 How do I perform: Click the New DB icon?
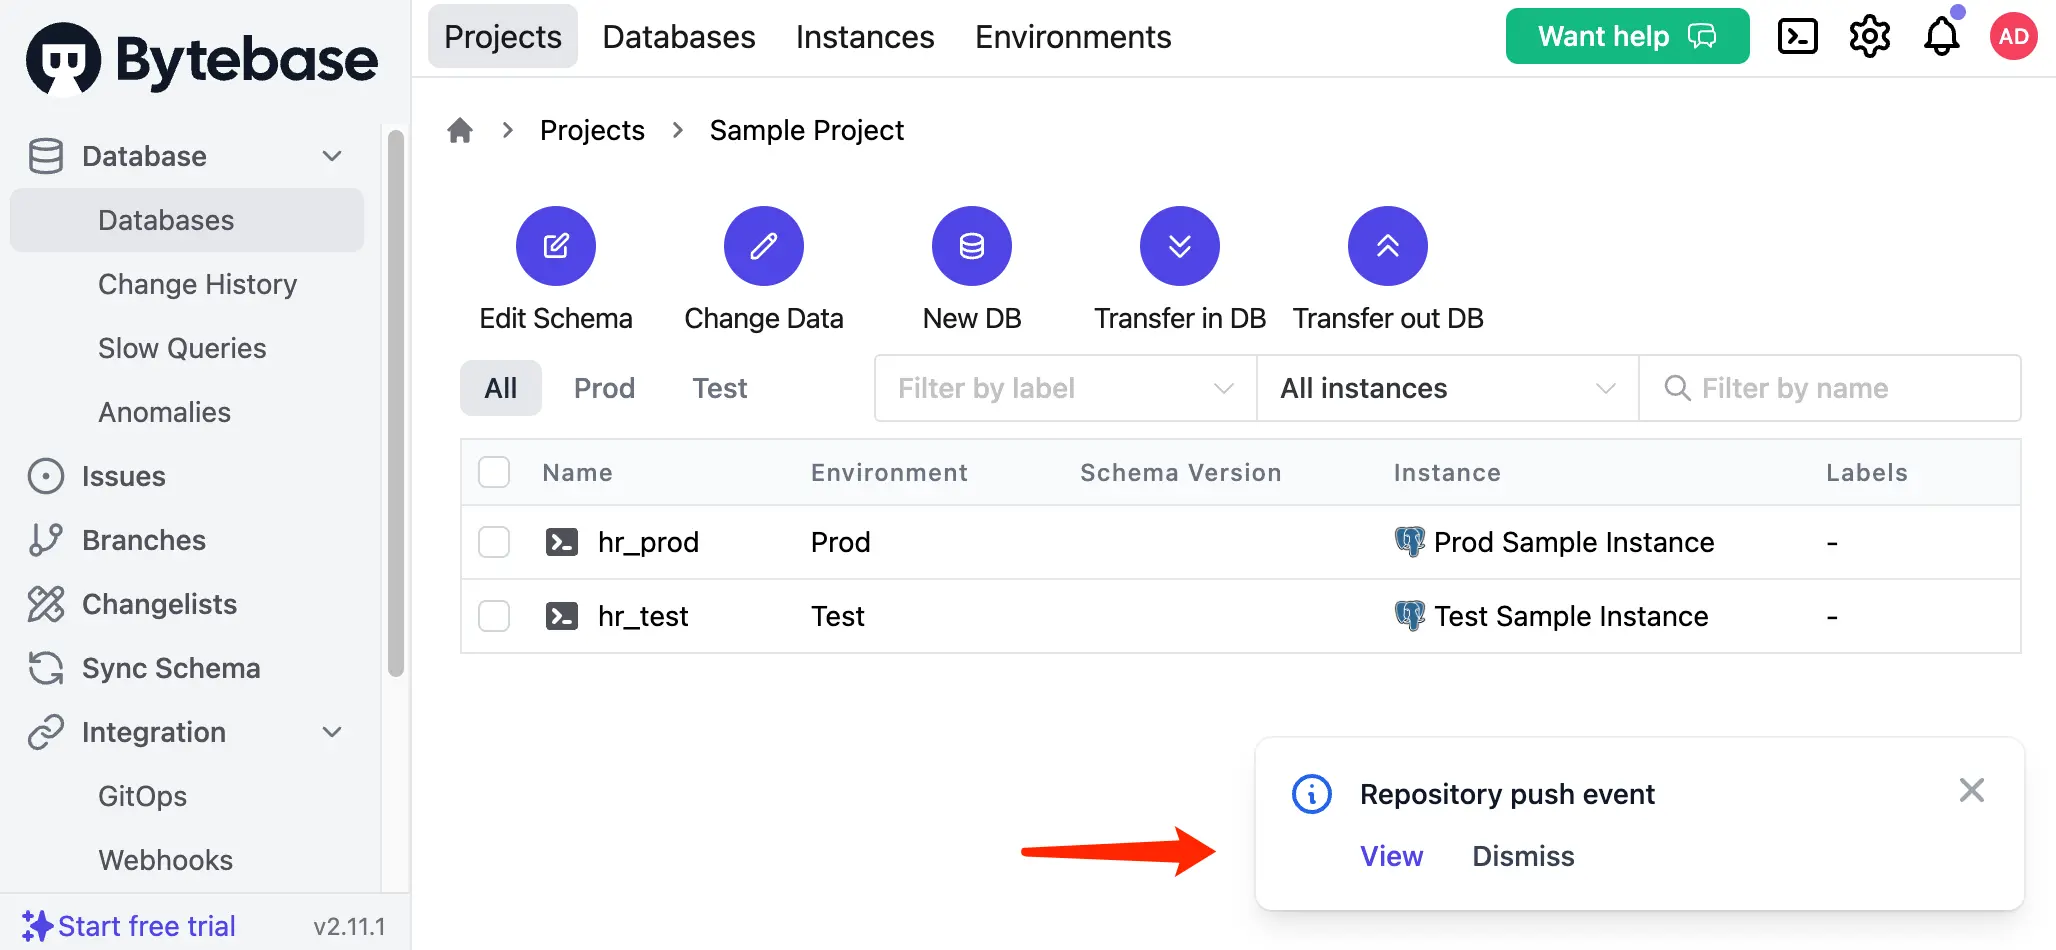point(971,246)
